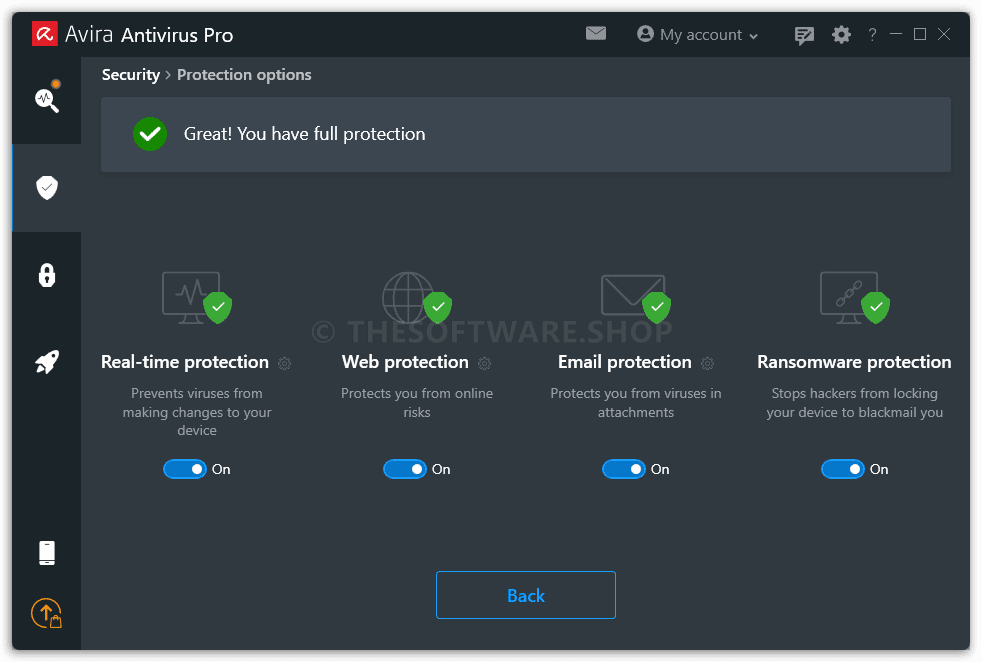Click the Real-time protection monitor icon
982x662 pixels.
click(197, 297)
